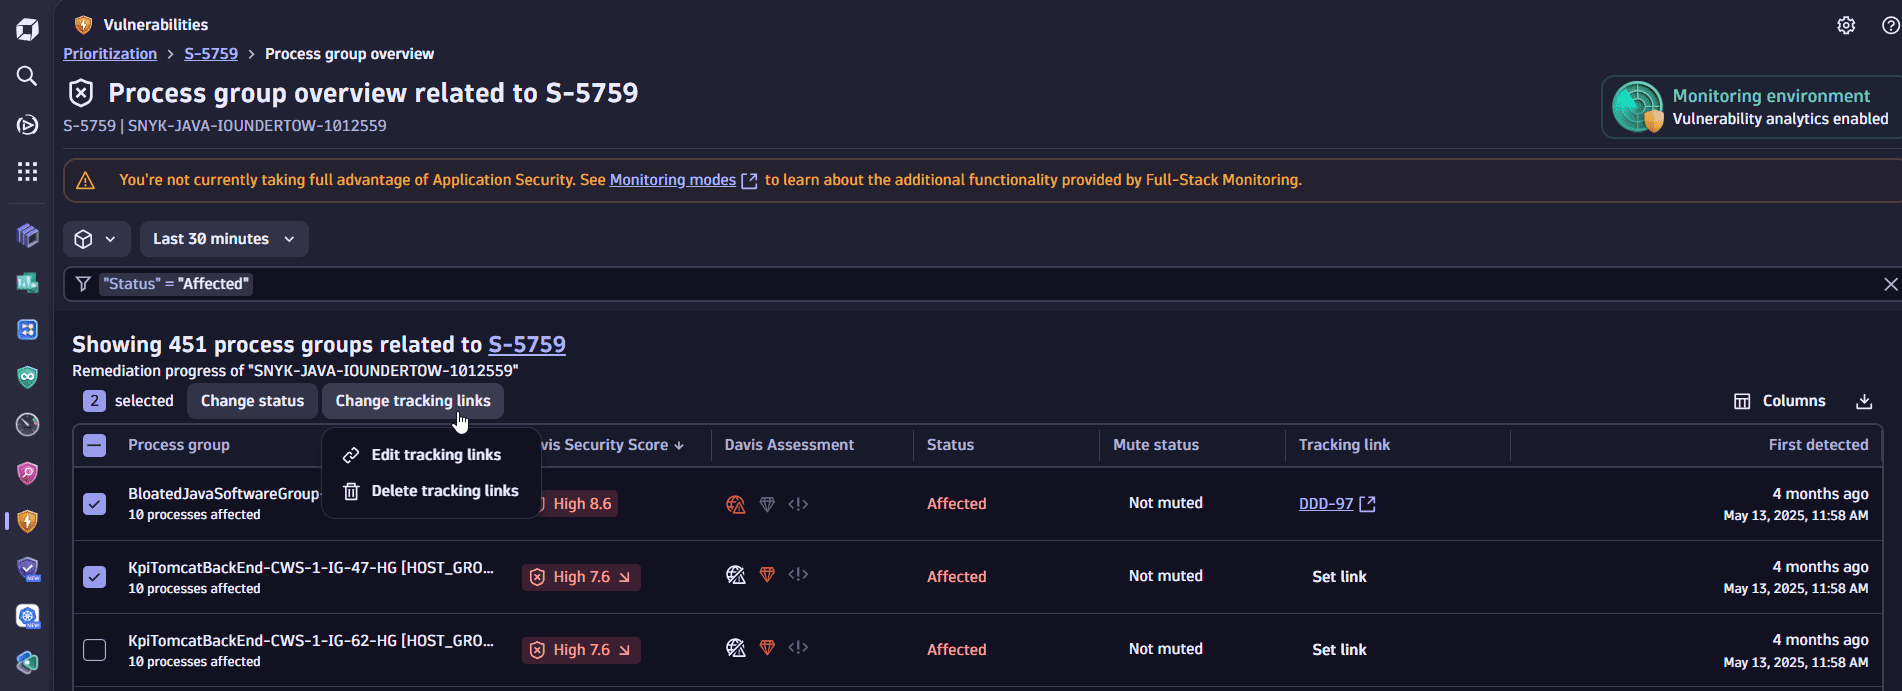Viewport: 1902px width, 691px height.
Task: Open the Dynatrace logo home icon
Action: click(27, 29)
